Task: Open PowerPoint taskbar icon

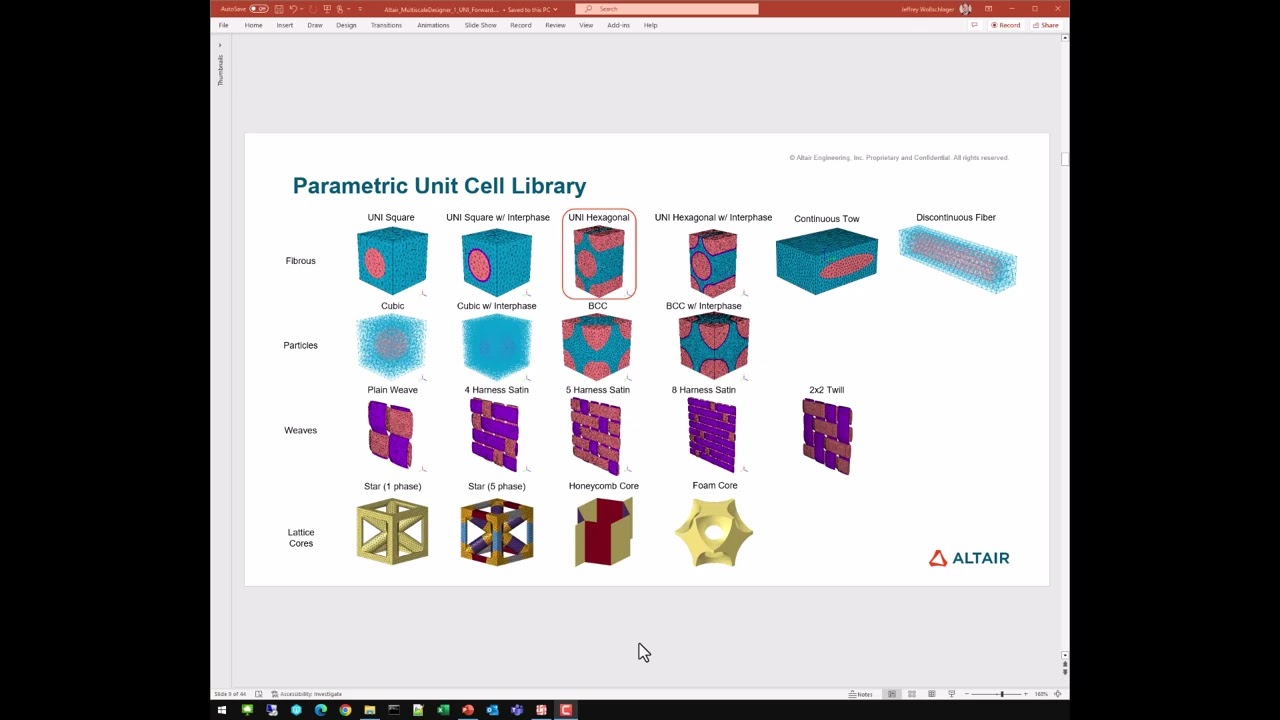Action: pos(467,710)
